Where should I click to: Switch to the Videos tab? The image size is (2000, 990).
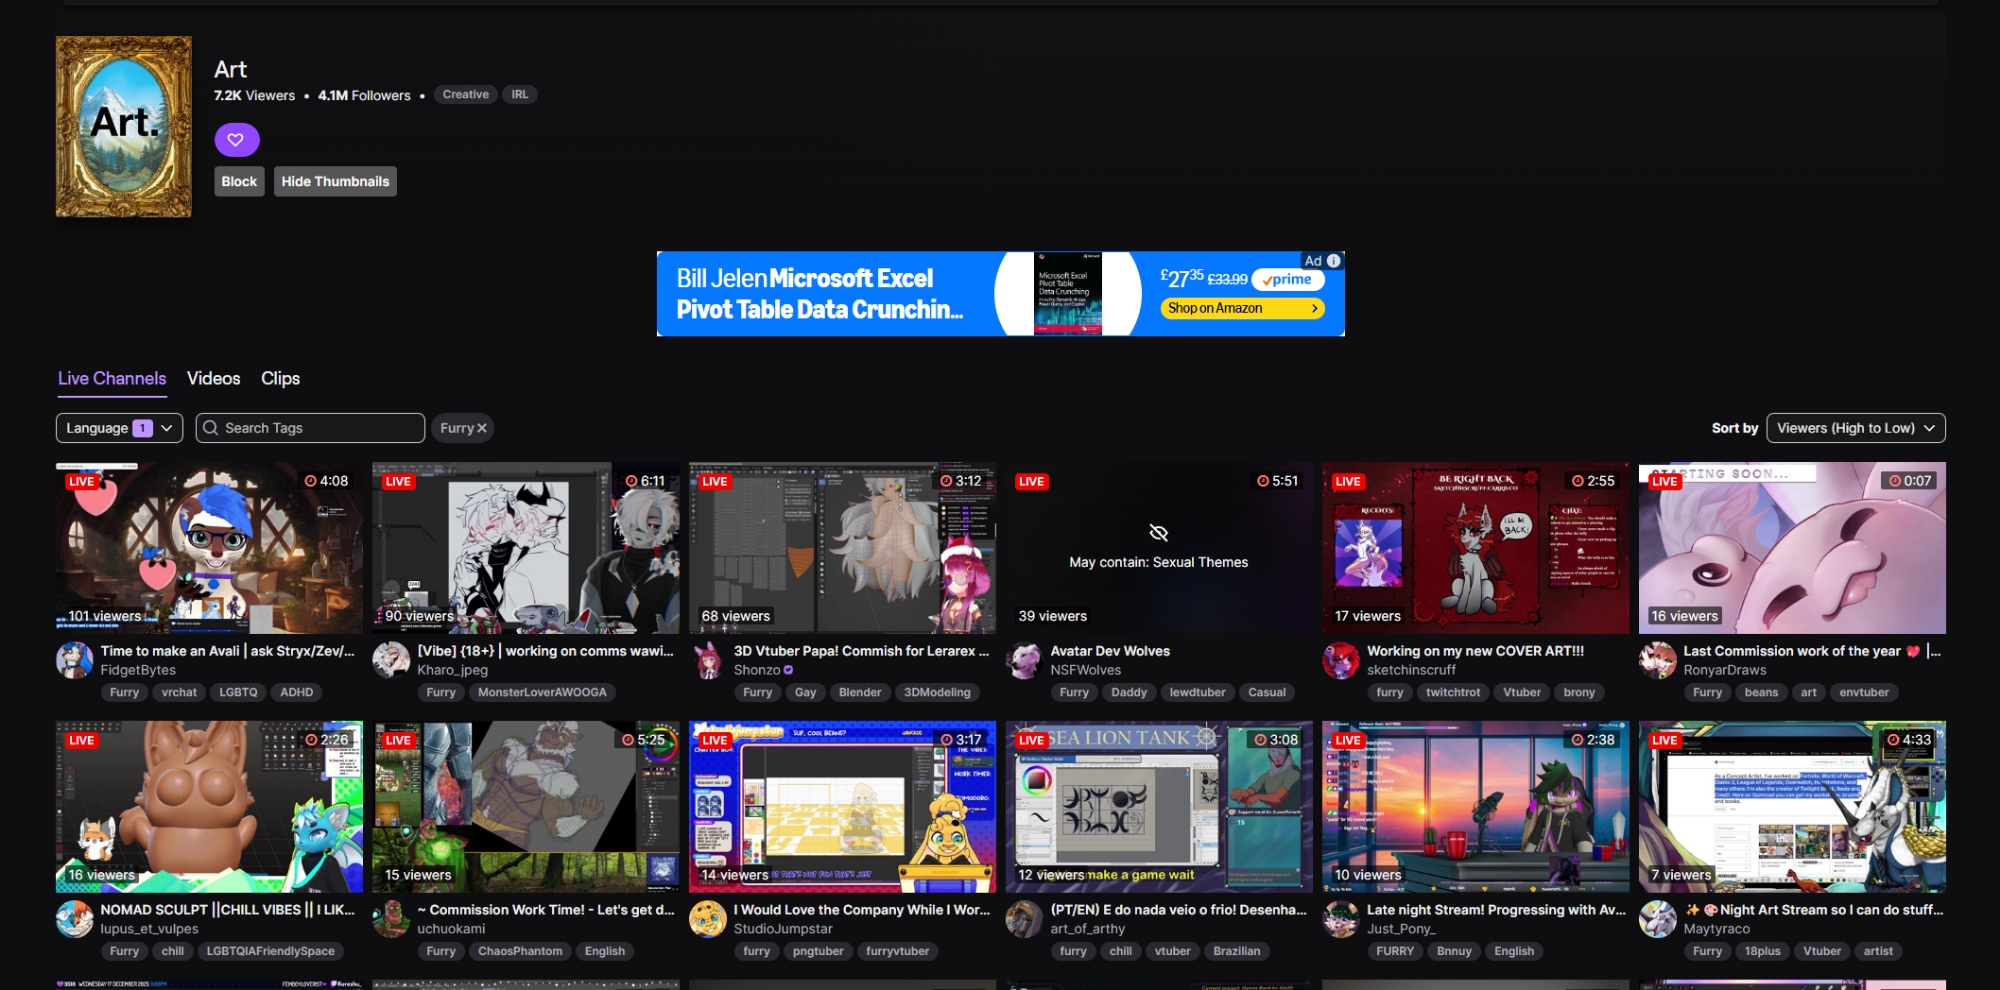tap(213, 378)
